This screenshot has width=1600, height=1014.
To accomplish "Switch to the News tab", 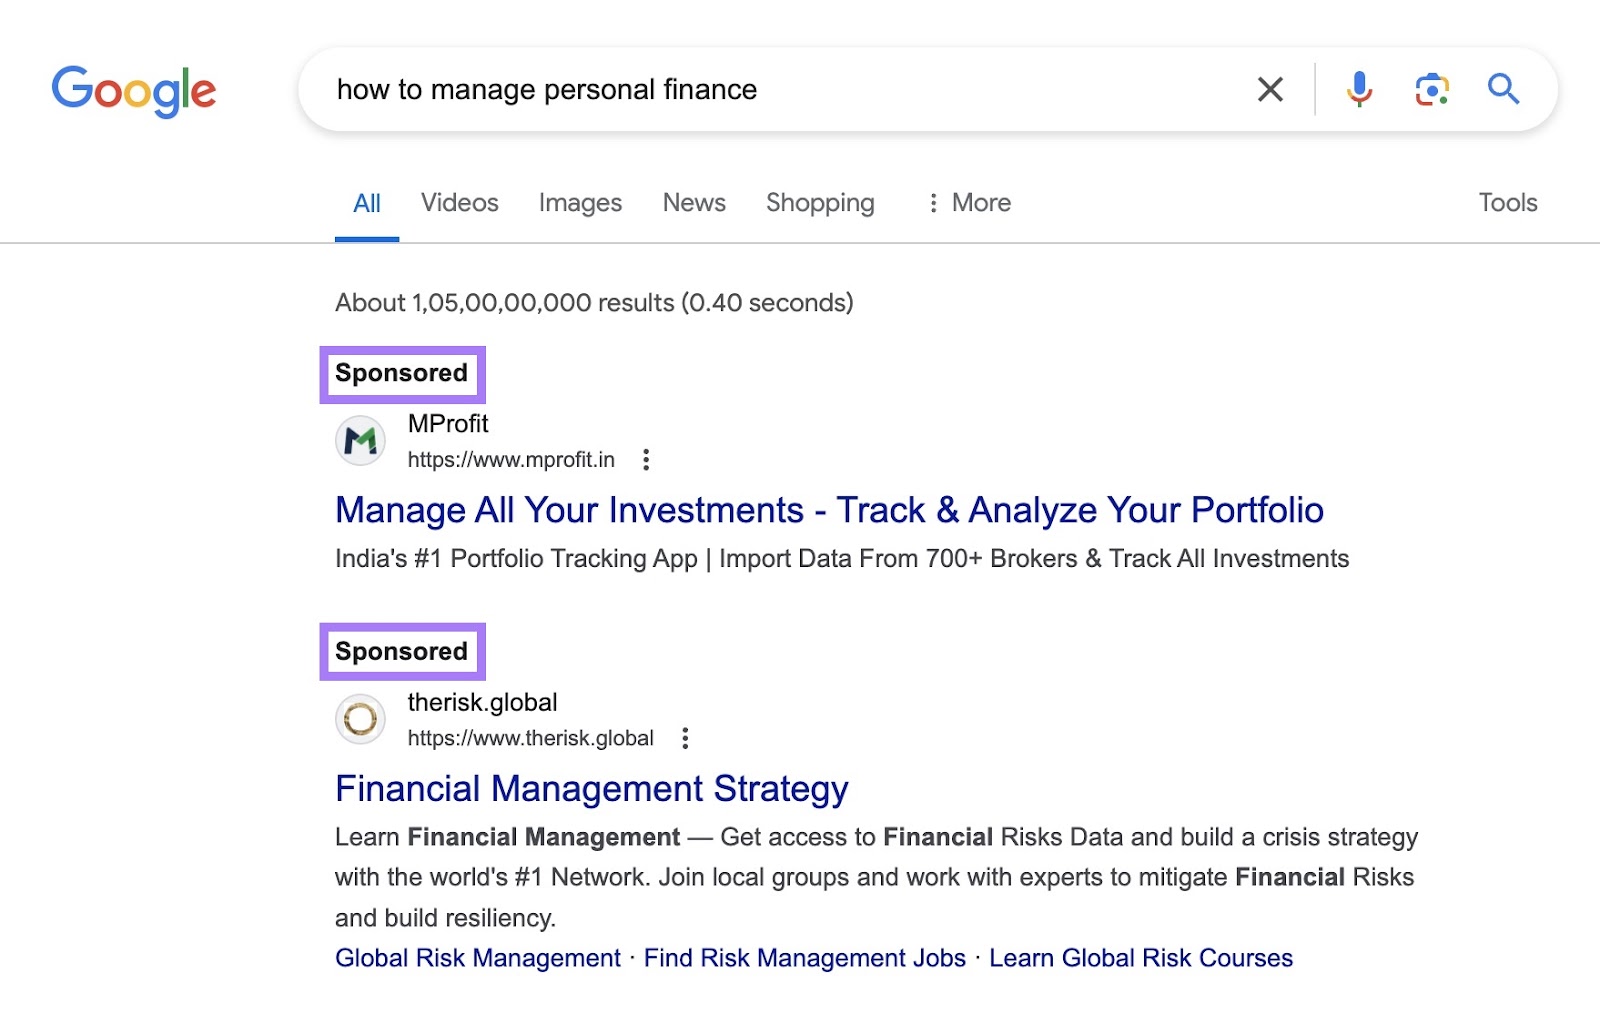I will click(x=693, y=202).
